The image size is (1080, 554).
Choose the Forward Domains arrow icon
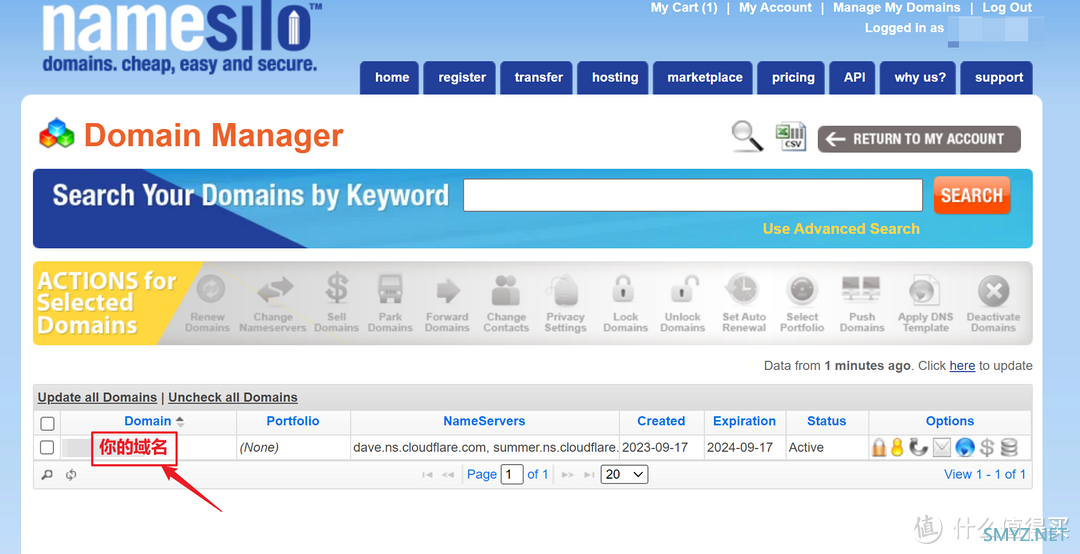[448, 290]
